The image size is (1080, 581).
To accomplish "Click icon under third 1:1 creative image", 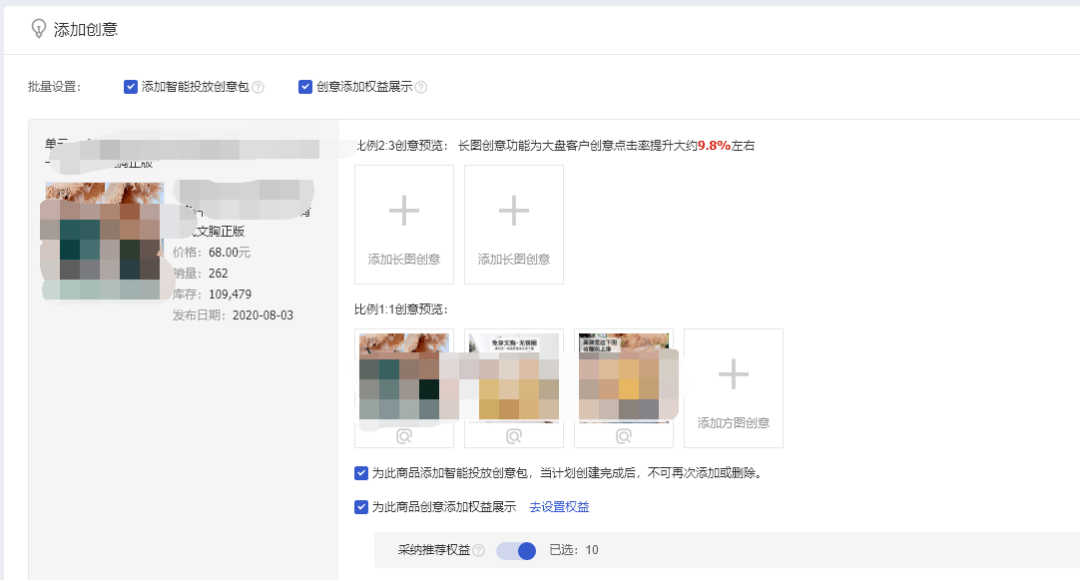I will [624, 436].
